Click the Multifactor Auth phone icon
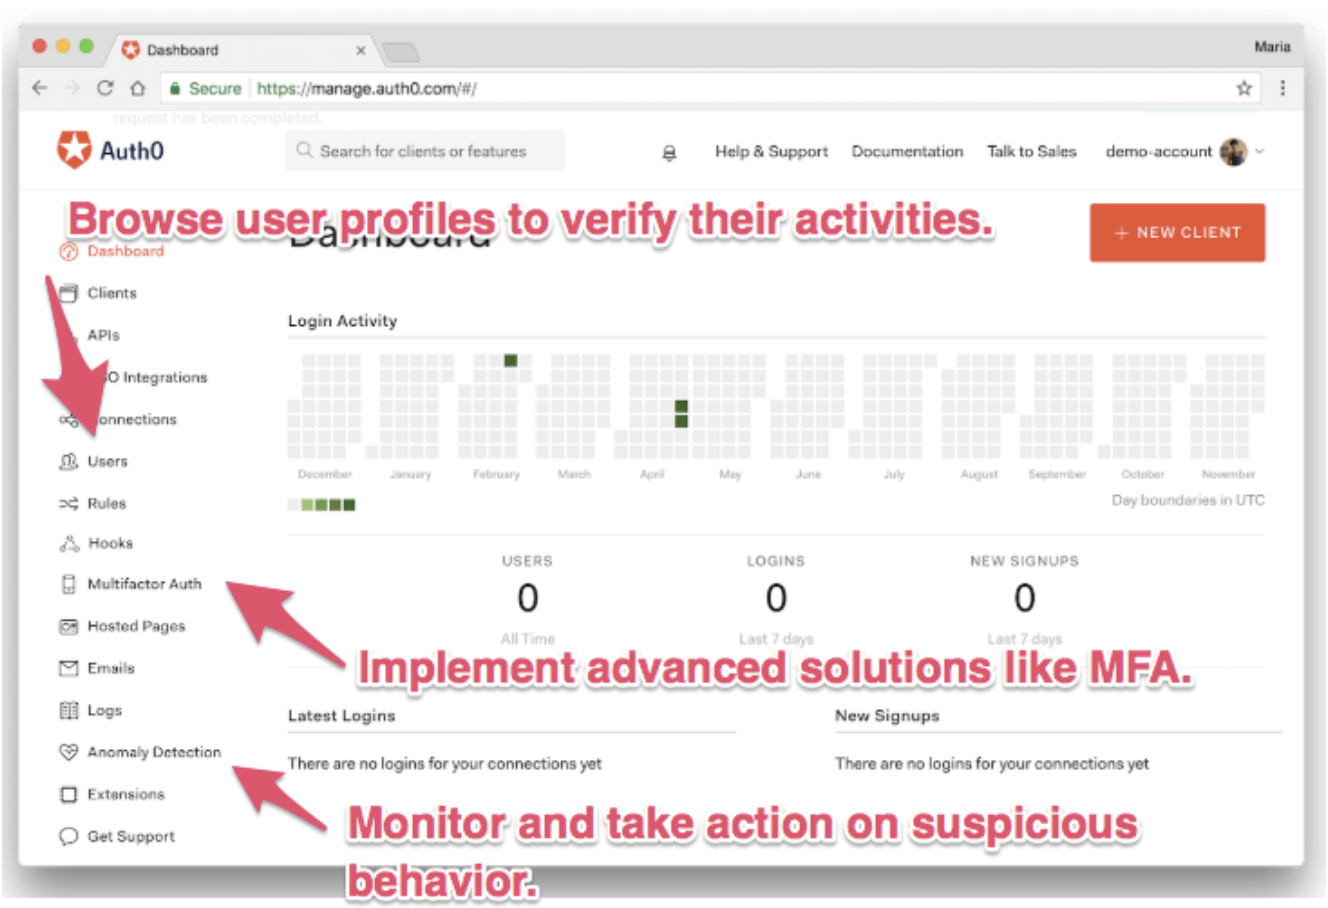Viewport: 1328px width, 908px height. [68, 584]
